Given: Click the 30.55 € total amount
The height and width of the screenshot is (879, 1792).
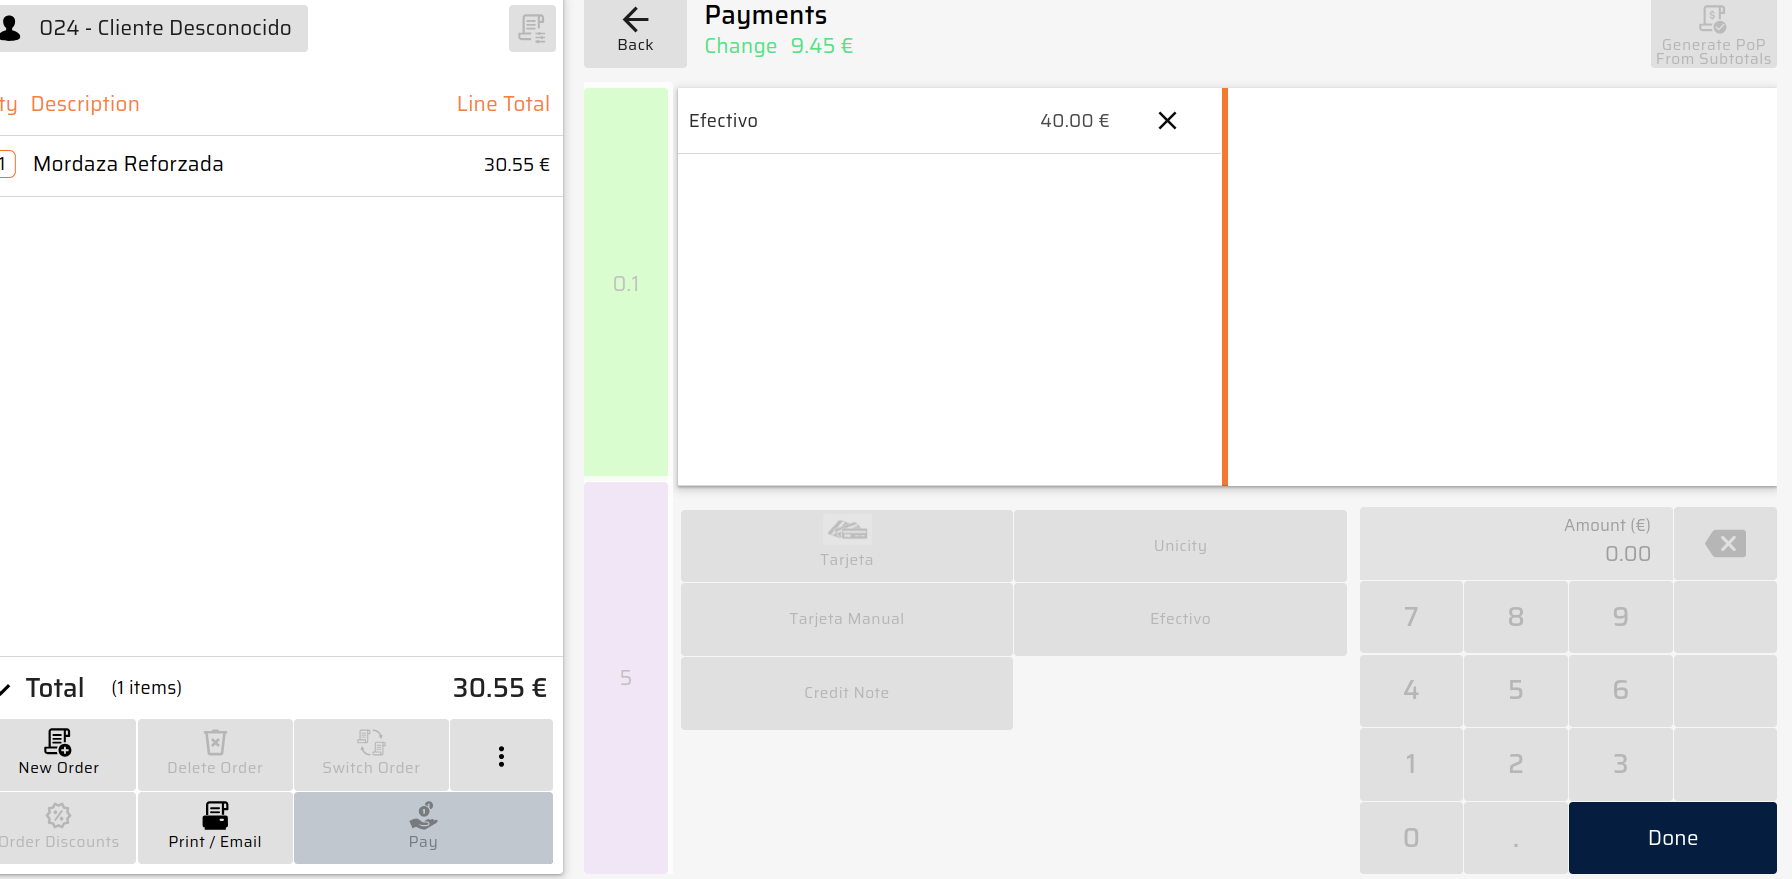Looking at the screenshot, I should click(x=500, y=688).
